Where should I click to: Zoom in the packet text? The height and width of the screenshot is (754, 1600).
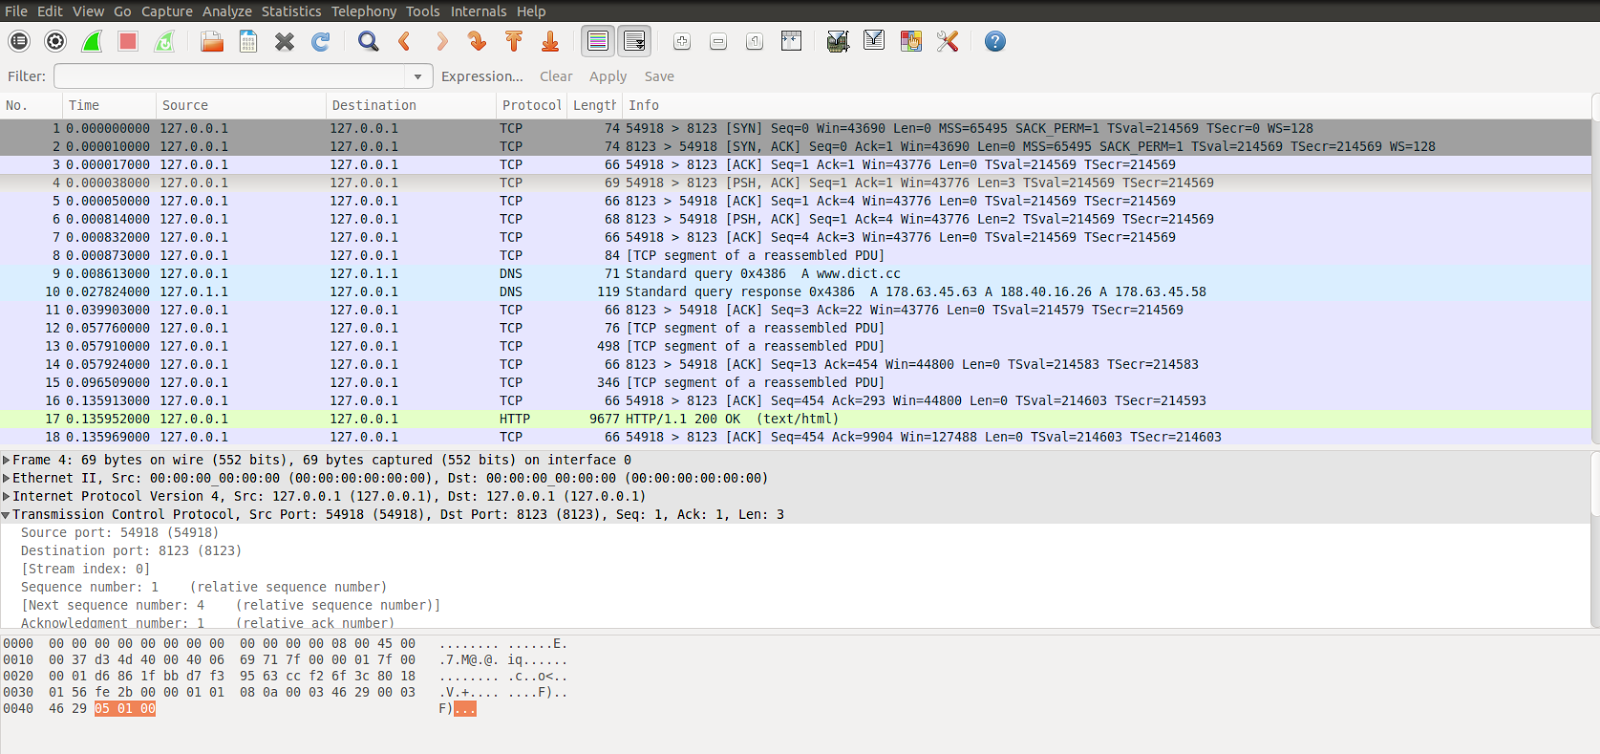[x=682, y=41]
